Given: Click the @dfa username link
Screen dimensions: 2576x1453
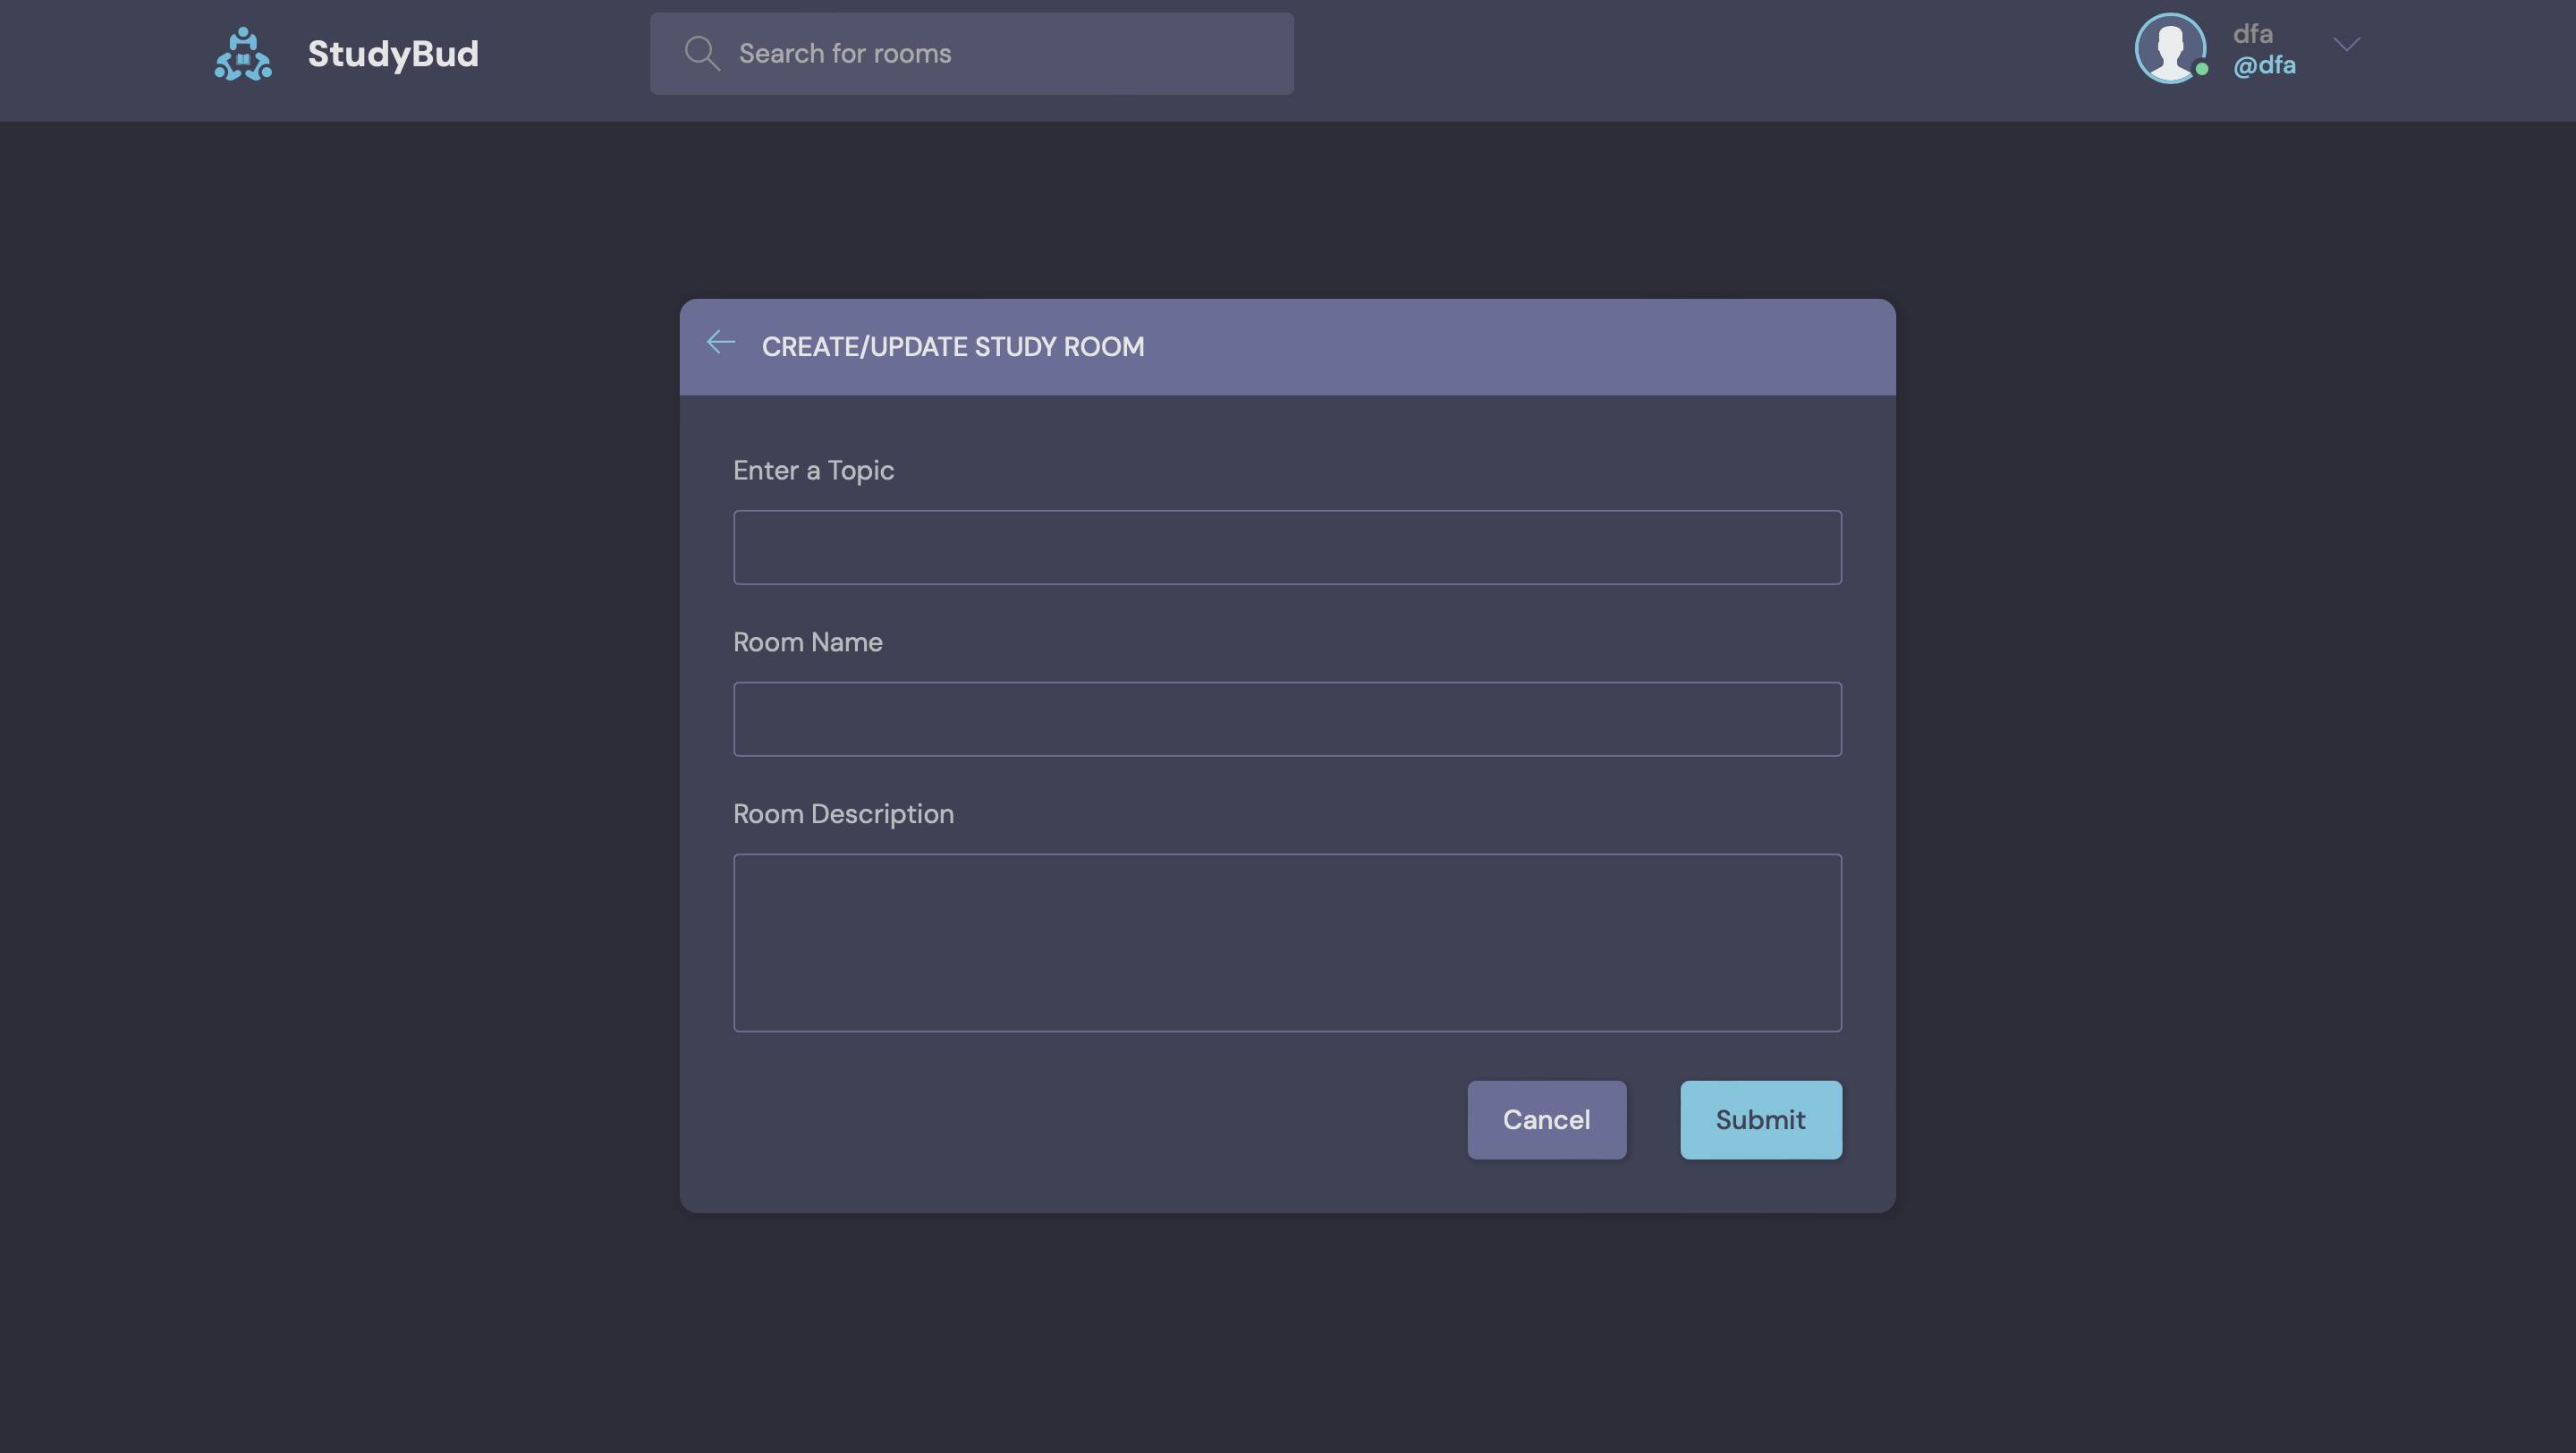Looking at the screenshot, I should tap(2264, 65).
